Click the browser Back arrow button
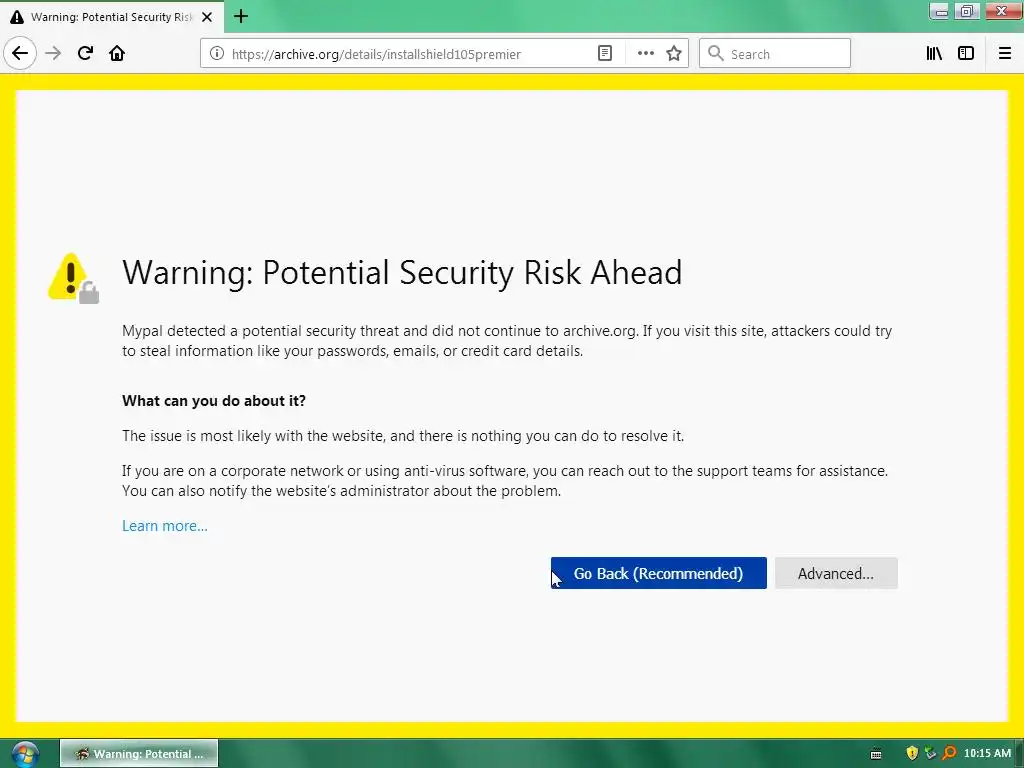Screen dimensions: 1024x768 click(20, 53)
